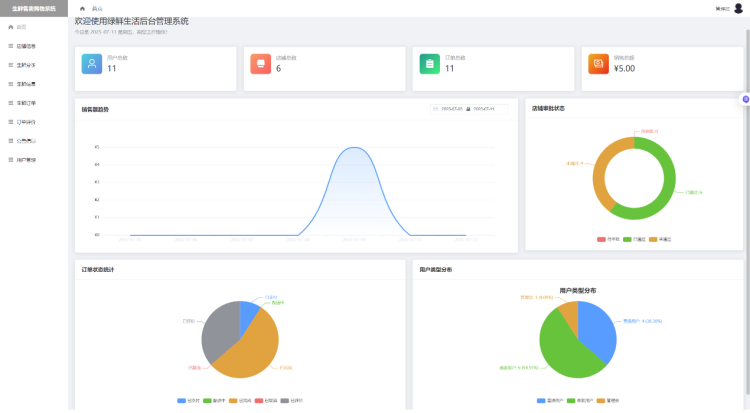Click the blue user total (用户总数) card icon
Screen dimensions: 750x413
[x=92, y=64]
